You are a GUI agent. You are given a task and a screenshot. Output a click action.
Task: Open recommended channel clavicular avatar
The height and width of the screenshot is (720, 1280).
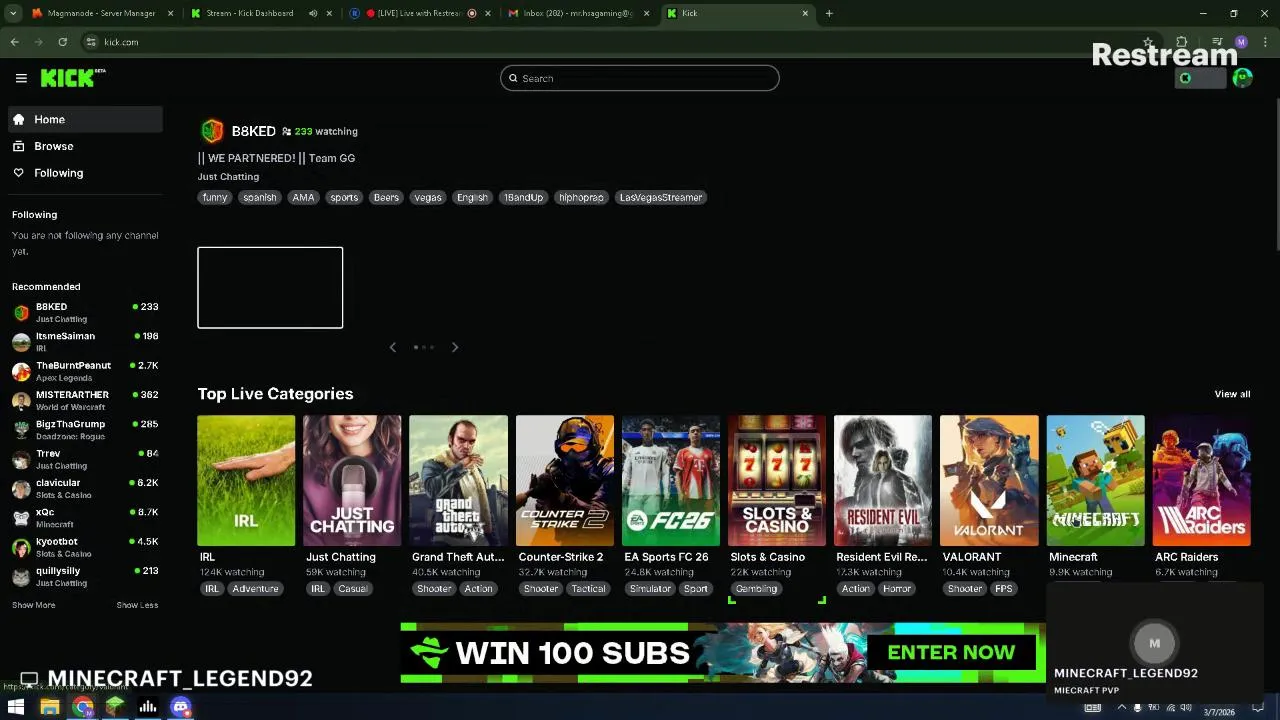[x=21, y=488]
